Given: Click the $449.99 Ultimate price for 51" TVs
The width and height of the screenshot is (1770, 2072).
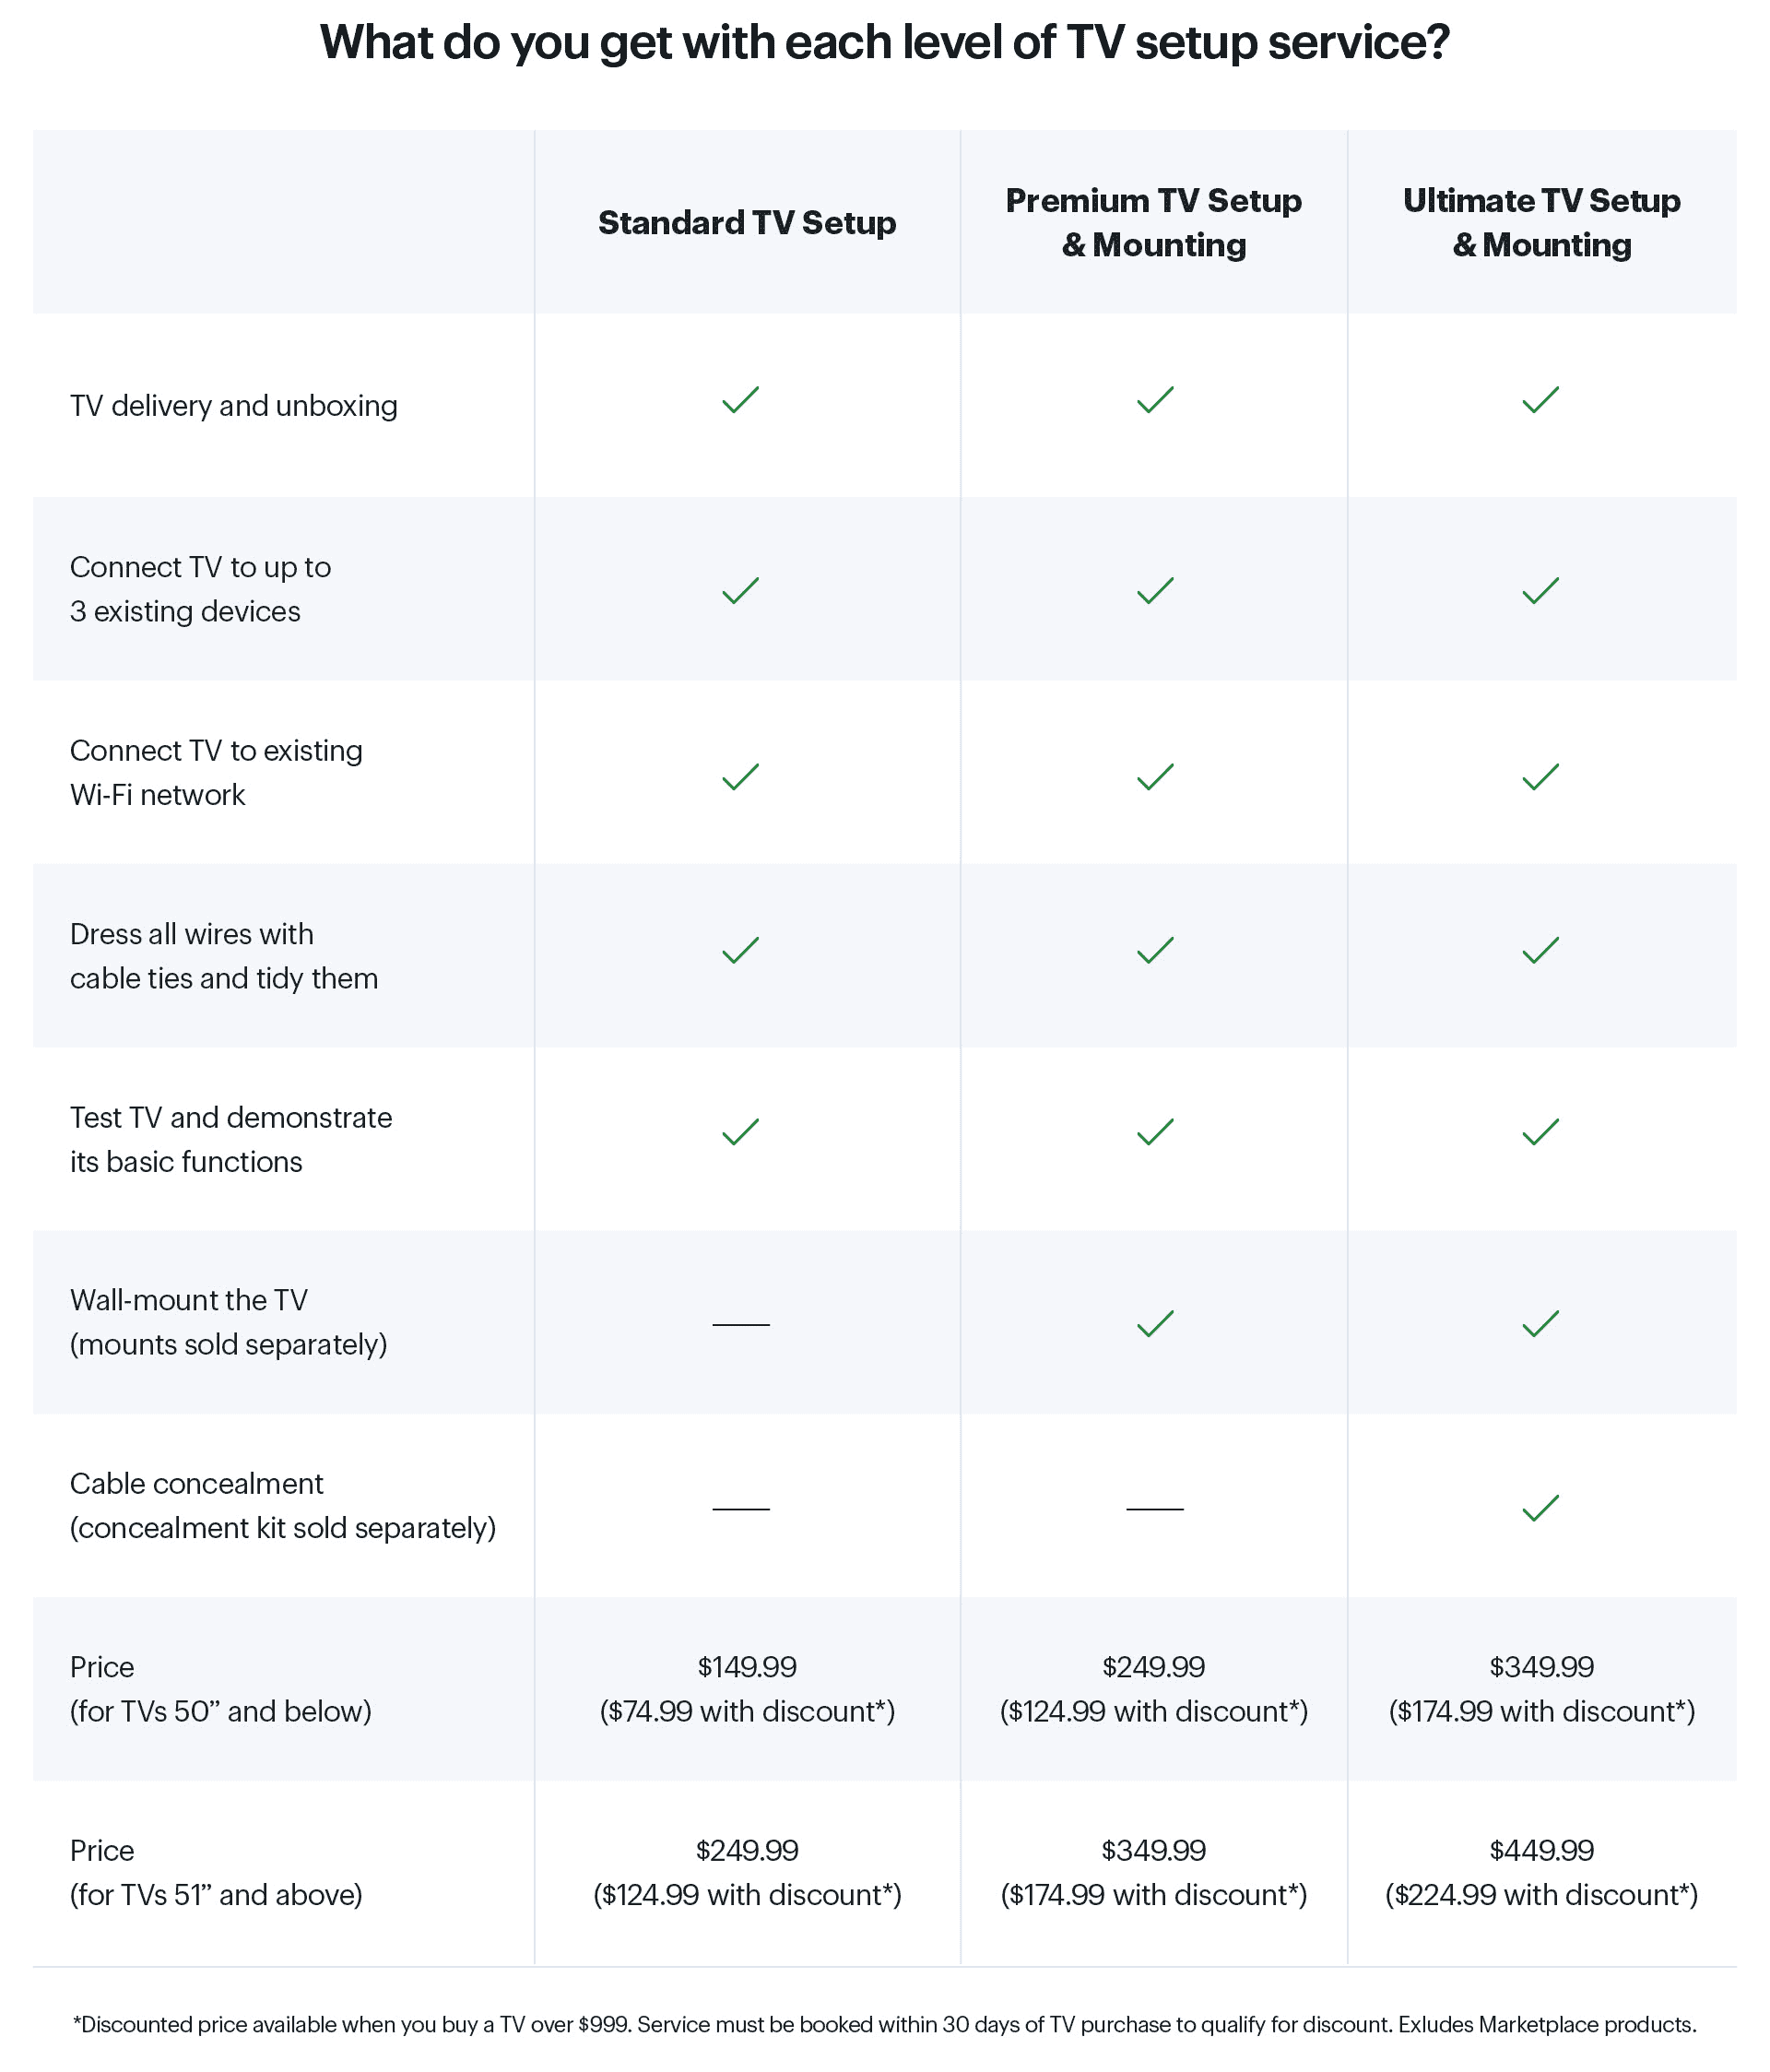Looking at the screenshot, I should coord(1541,1850).
